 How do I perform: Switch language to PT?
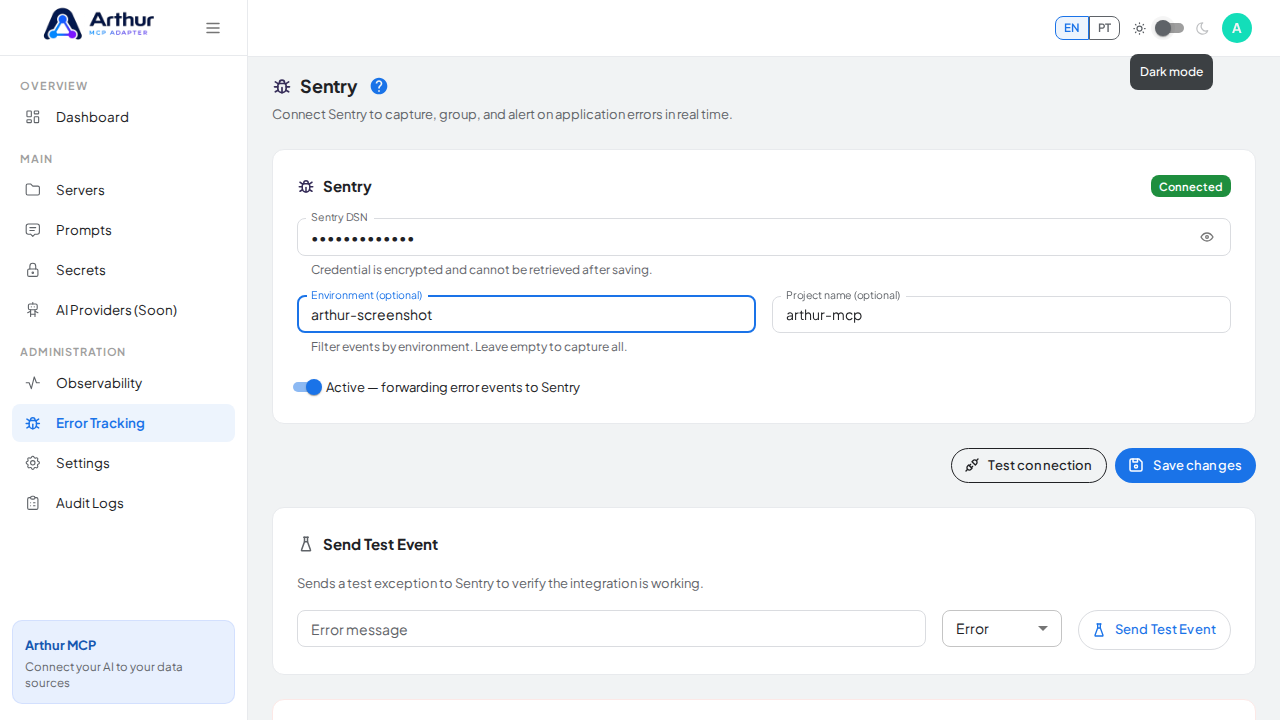point(1104,28)
